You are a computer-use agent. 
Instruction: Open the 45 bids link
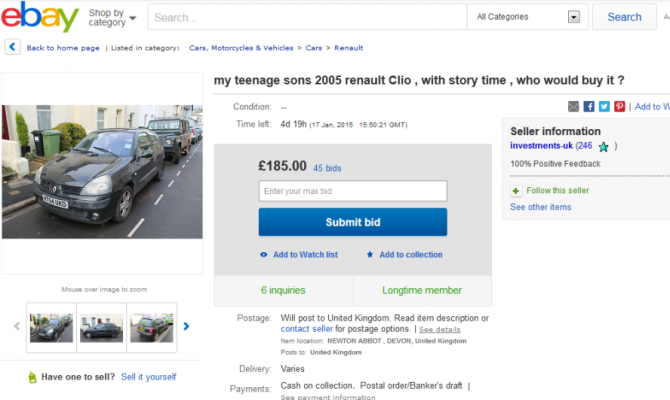(x=327, y=168)
